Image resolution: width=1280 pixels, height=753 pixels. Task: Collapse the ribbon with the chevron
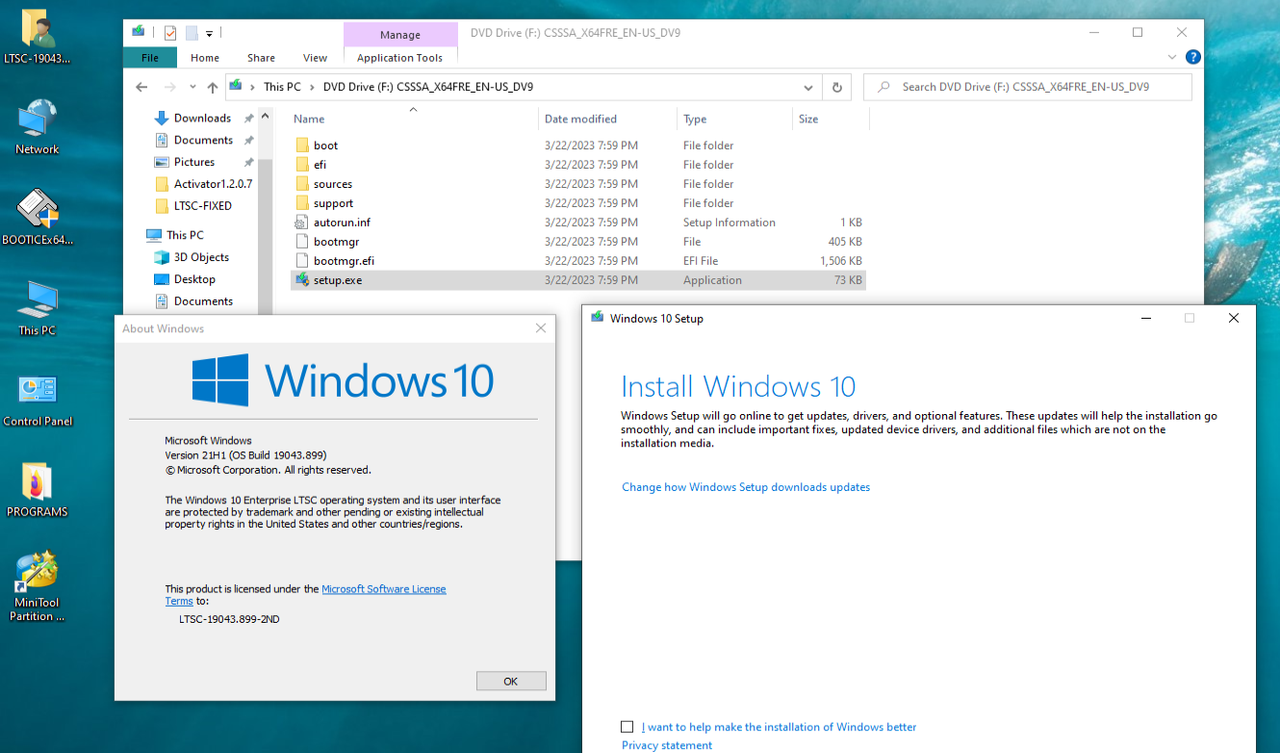(1174, 57)
